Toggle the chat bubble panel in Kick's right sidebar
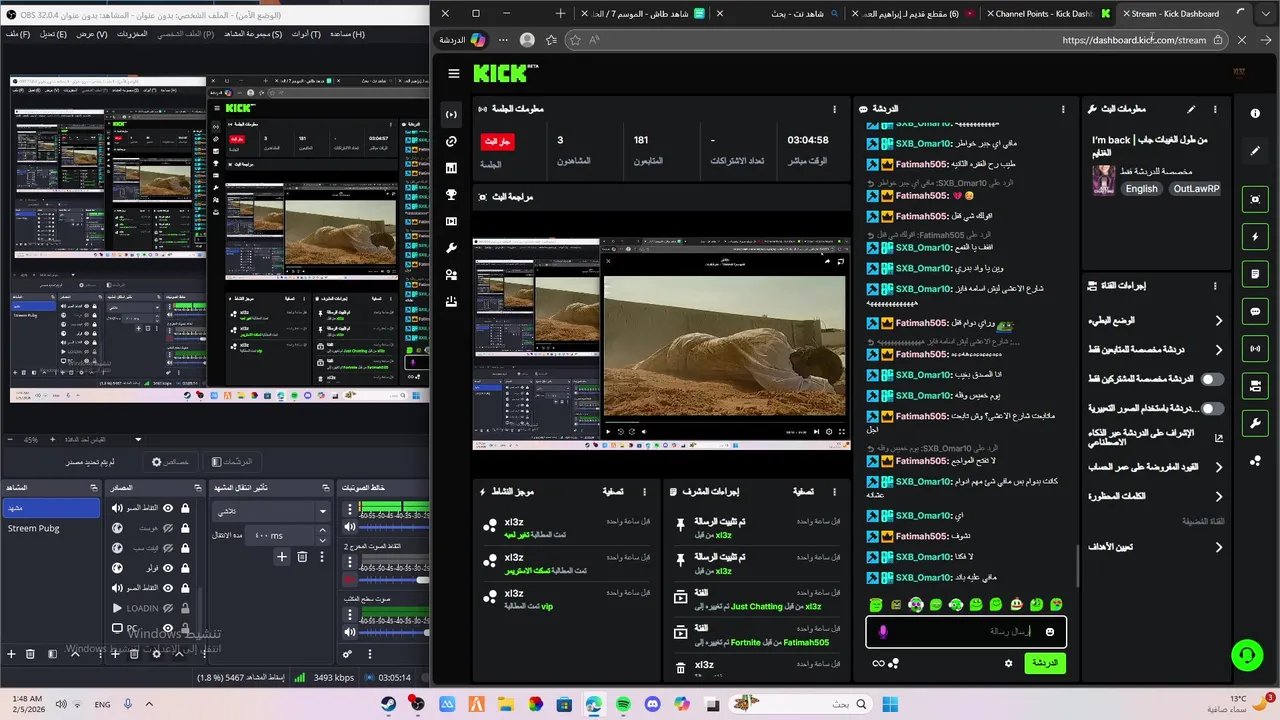The width and height of the screenshot is (1280, 720). 1255,312
